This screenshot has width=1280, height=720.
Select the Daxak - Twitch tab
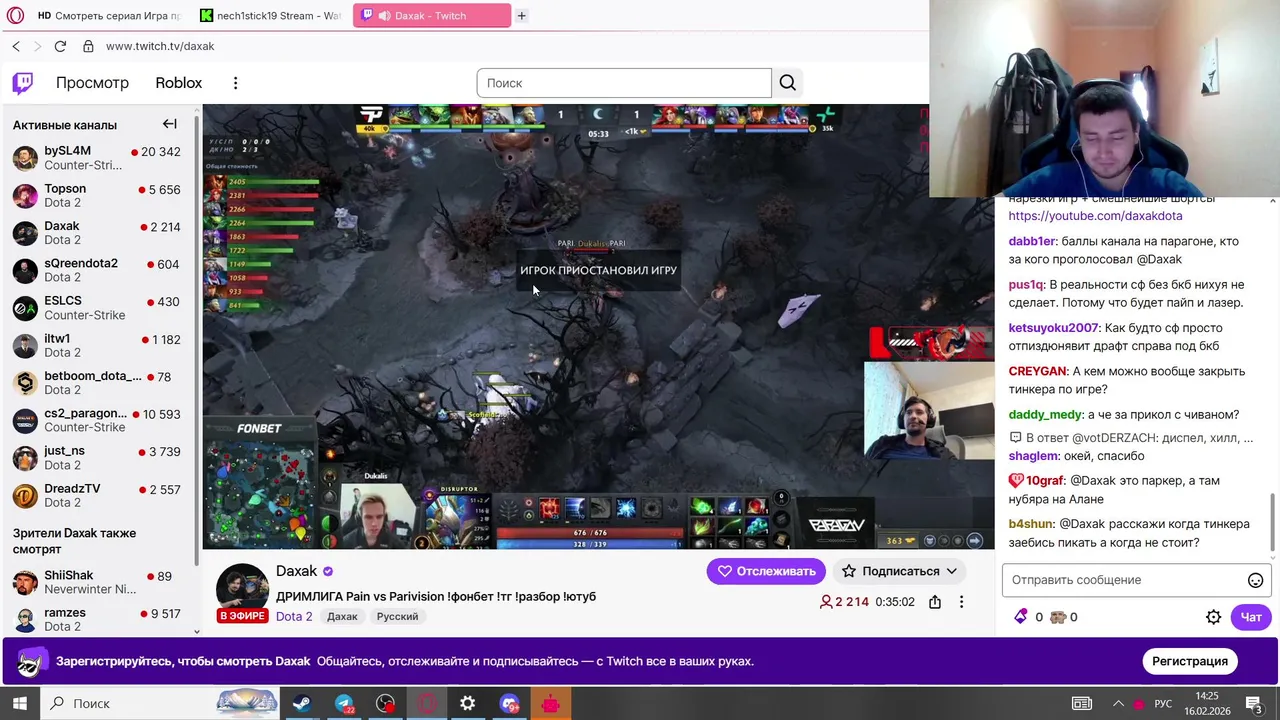click(432, 16)
